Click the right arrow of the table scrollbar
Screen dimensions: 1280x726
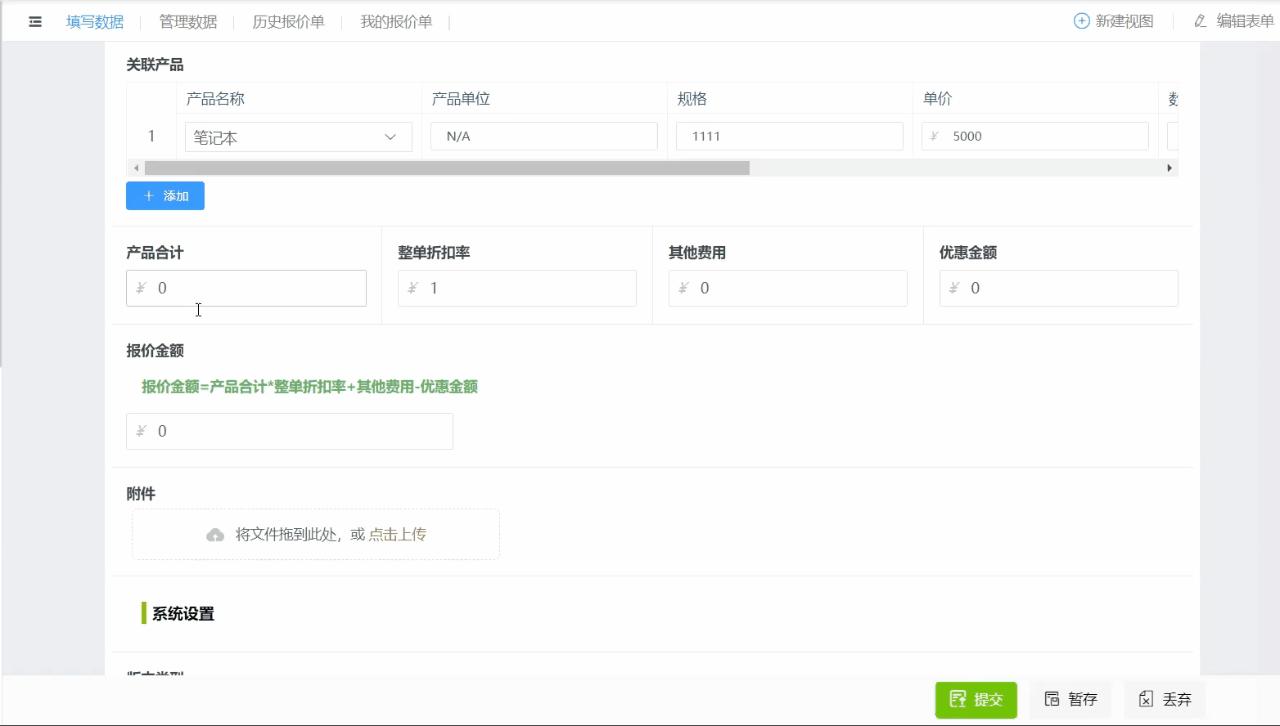coord(1170,167)
